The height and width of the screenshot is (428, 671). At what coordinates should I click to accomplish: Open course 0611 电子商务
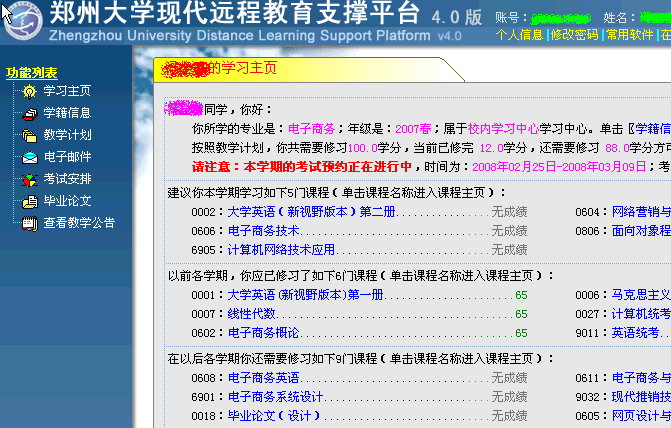[x=641, y=377]
